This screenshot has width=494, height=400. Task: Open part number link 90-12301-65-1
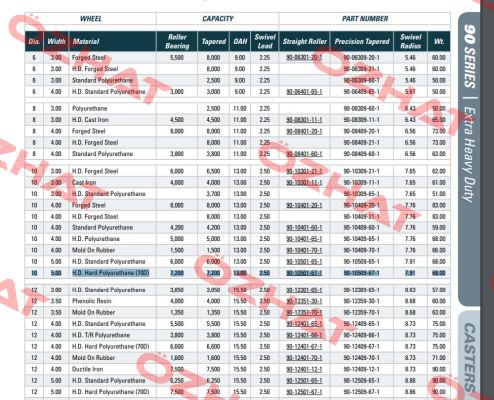click(304, 290)
